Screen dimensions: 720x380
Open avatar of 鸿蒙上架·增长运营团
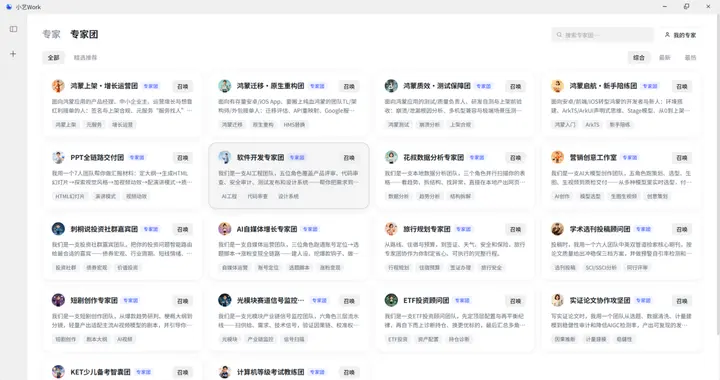pyautogui.click(x=58, y=86)
